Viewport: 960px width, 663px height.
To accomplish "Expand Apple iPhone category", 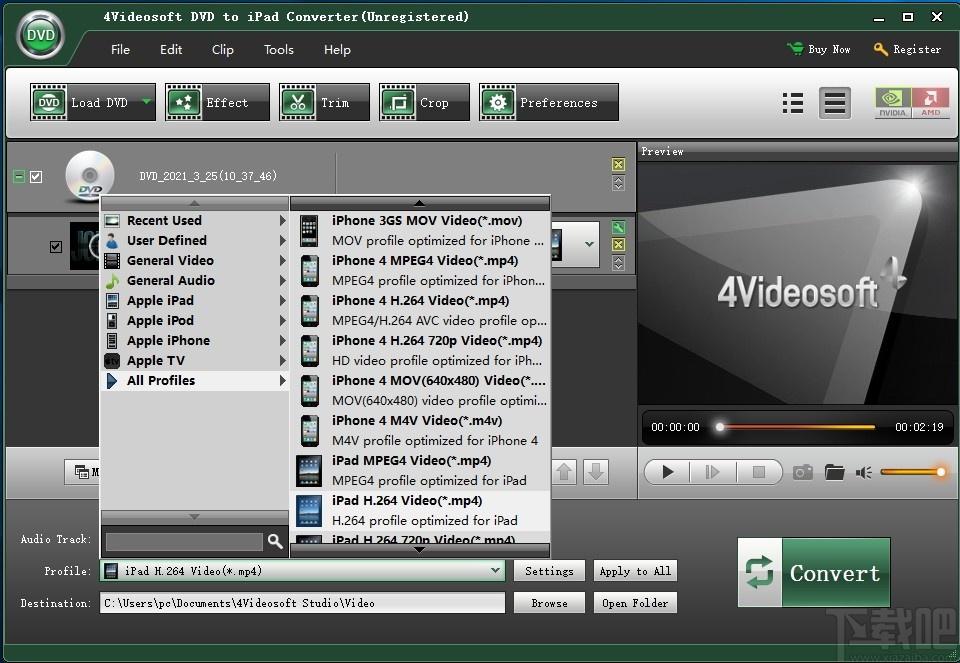I will (195, 340).
